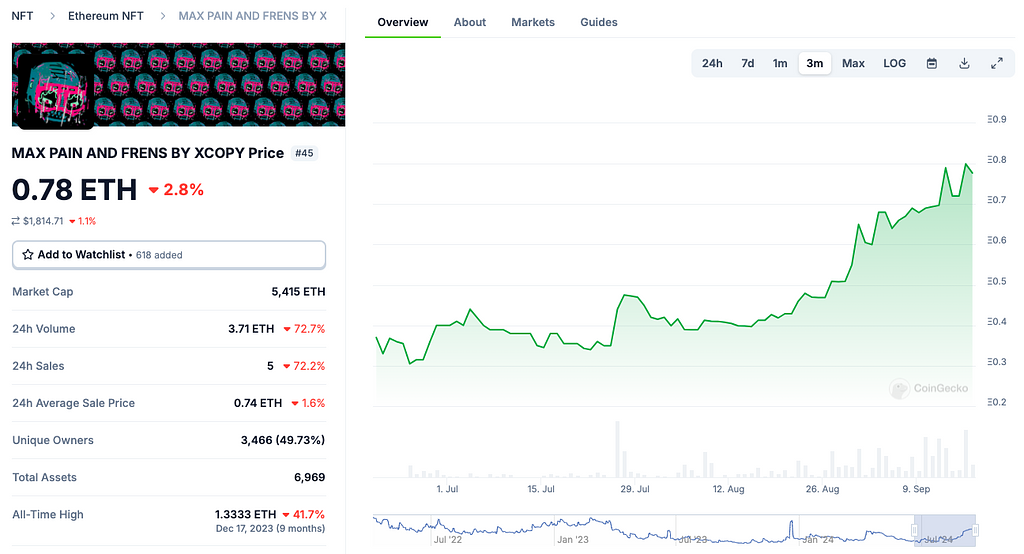Switch to the Markets tab
Viewport: 1024px width, 554px height.
click(x=532, y=22)
